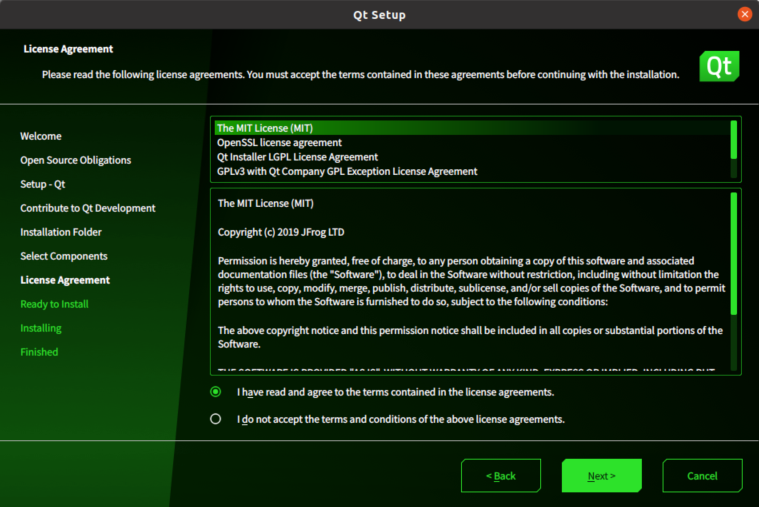Click Welcome step in sidebar
Image resolution: width=759 pixels, height=507 pixels.
click(x=41, y=136)
